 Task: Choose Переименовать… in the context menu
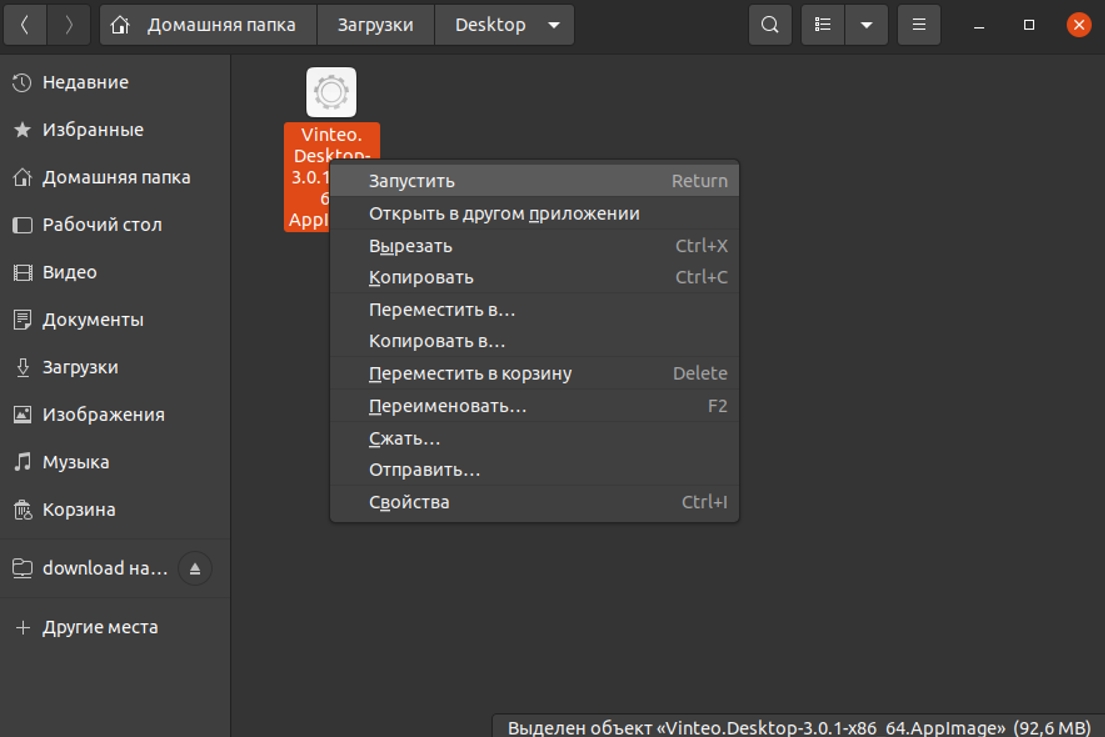tap(534, 407)
